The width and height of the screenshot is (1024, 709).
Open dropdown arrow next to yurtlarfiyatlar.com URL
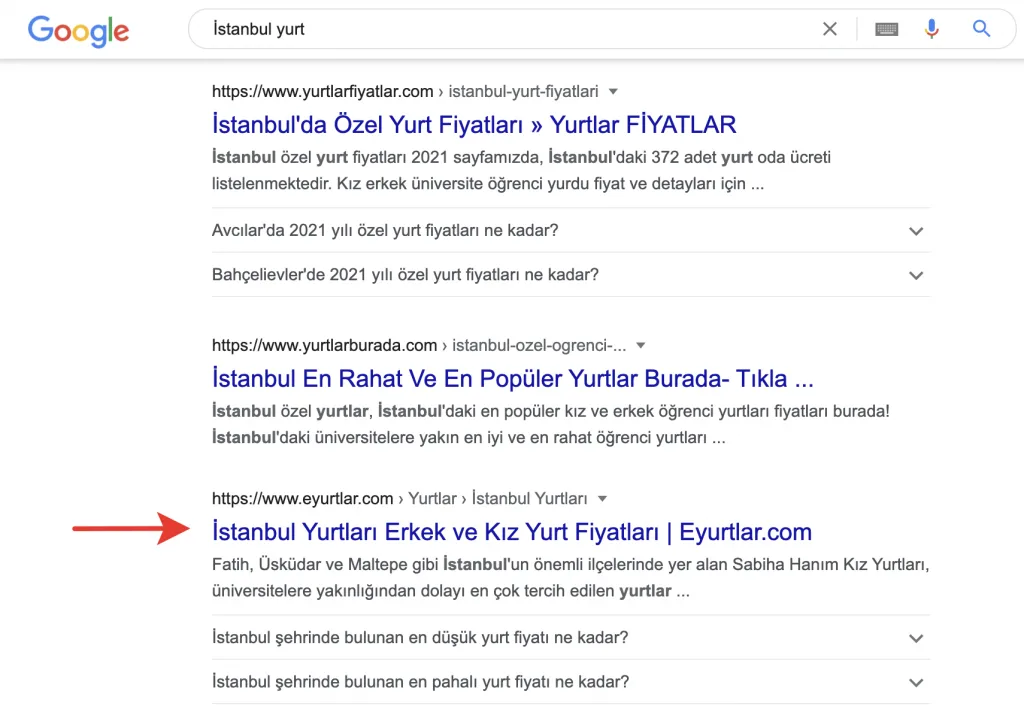coord(613,91)
